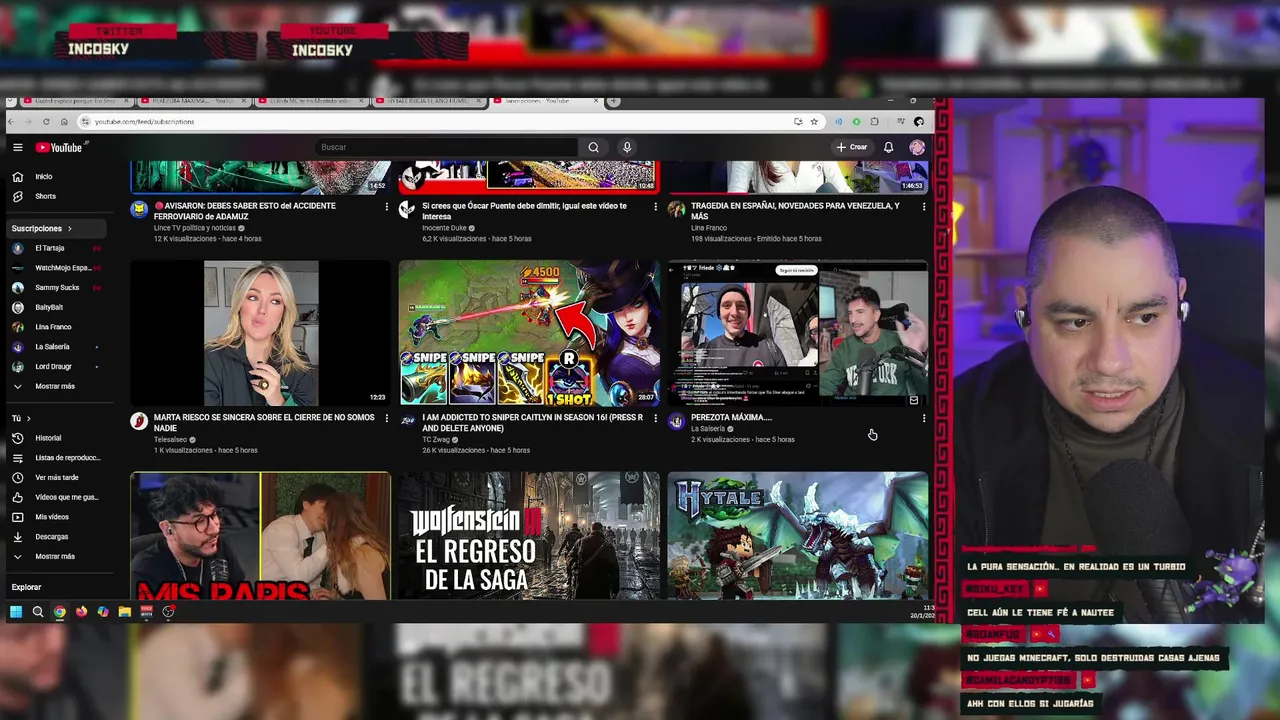Open Historial in sidebar
Image resolution: width=1280 pixels, height=720 pixels.
58,438
